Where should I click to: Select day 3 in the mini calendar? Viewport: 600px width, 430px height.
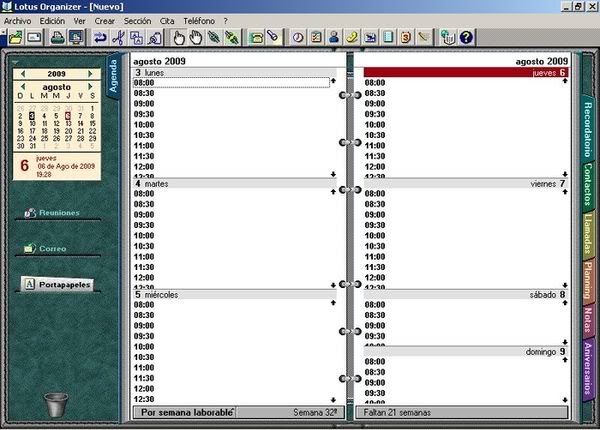(32, 116)
